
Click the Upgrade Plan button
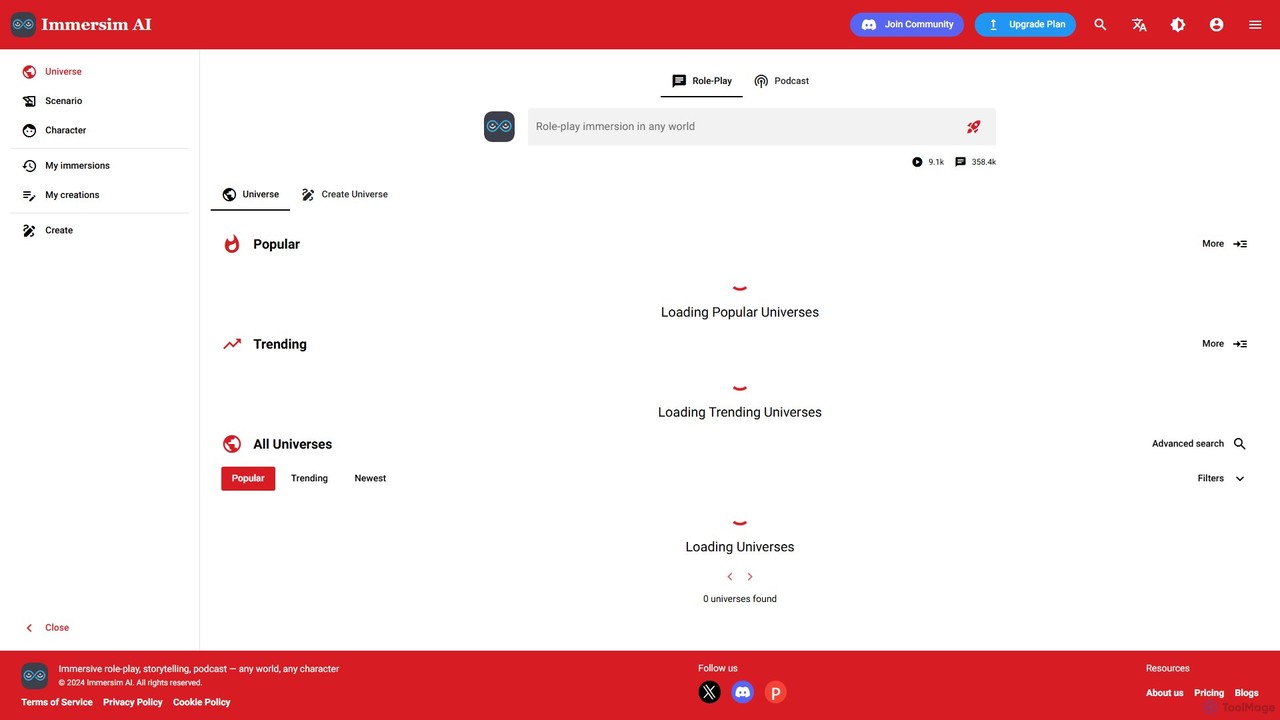(x=1025, y=24)
